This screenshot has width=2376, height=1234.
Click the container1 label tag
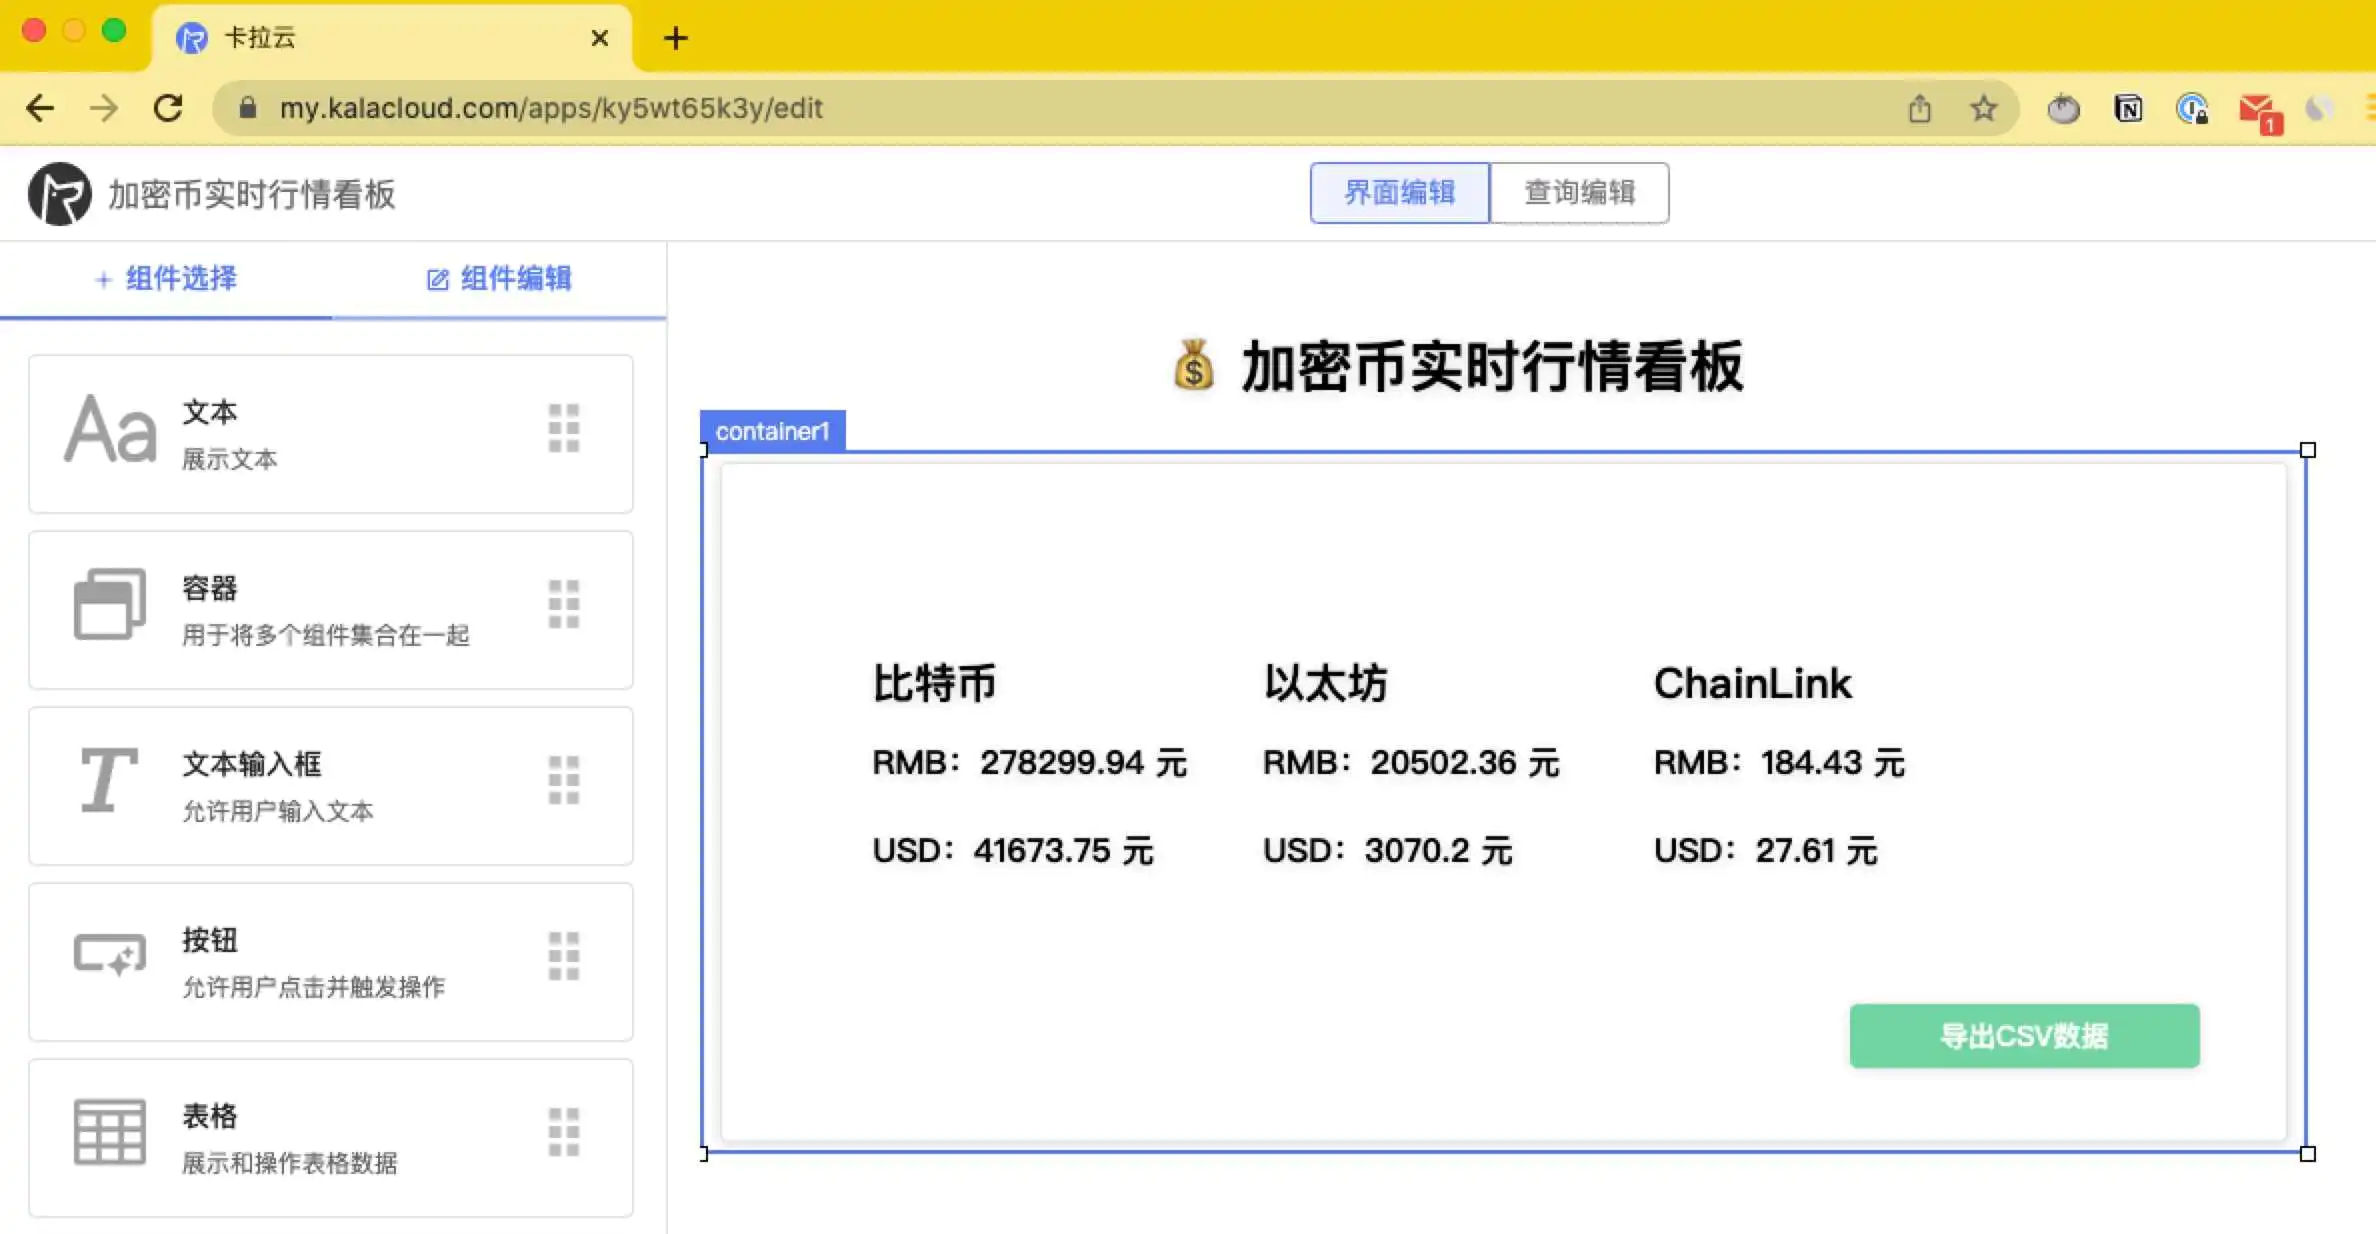[772, 431]
